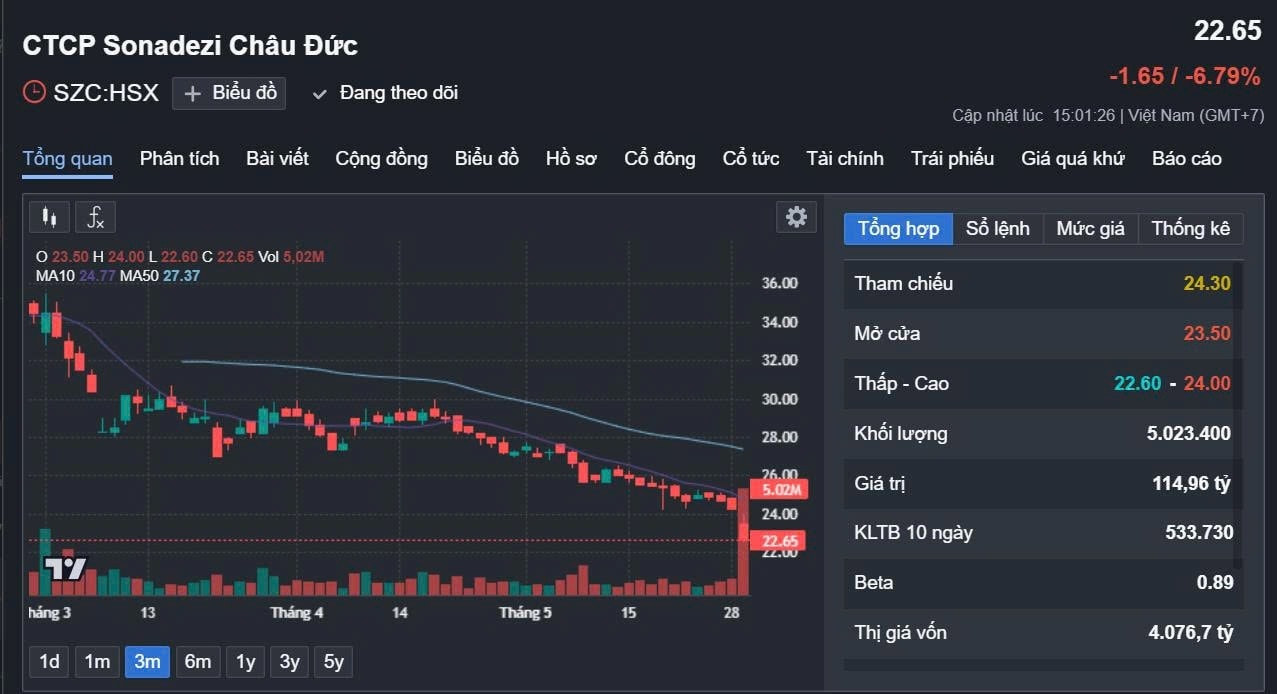Toggle the Đang theo dõi checkmark
This screenshot has width=1277, height=694.
(x=320, y=93)
